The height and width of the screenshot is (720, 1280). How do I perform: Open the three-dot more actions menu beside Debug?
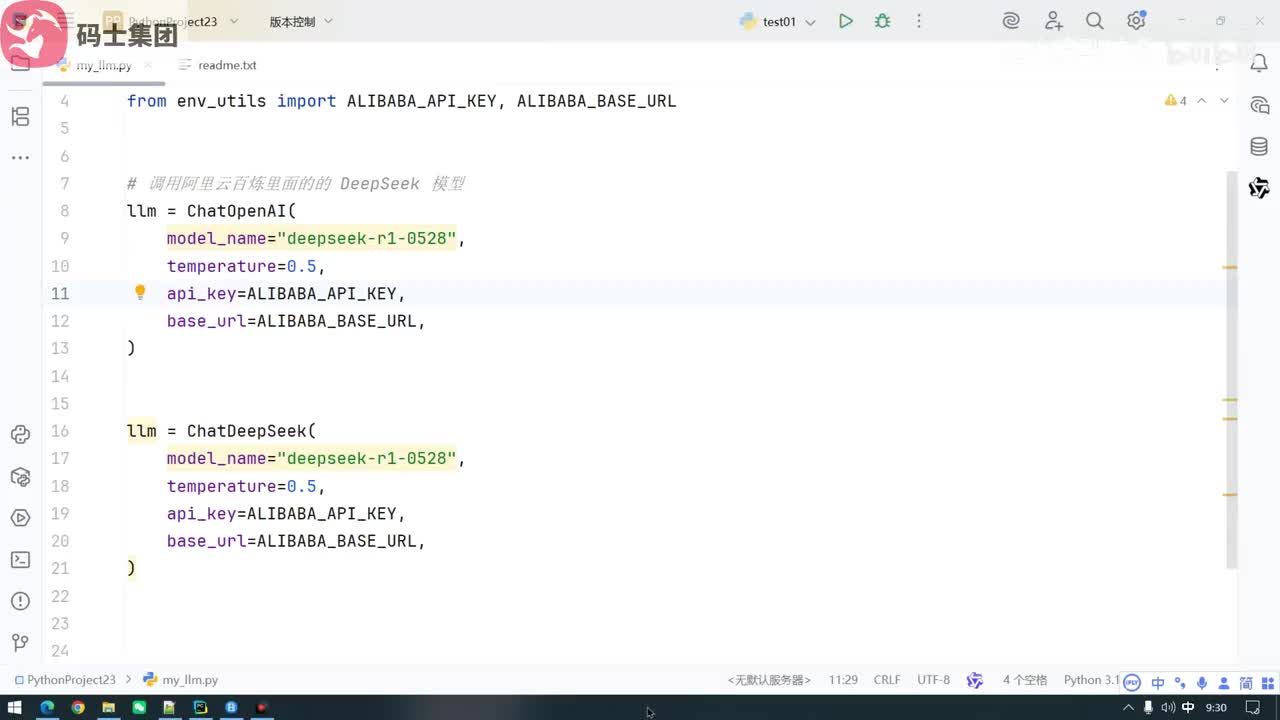tap(919, 21)
